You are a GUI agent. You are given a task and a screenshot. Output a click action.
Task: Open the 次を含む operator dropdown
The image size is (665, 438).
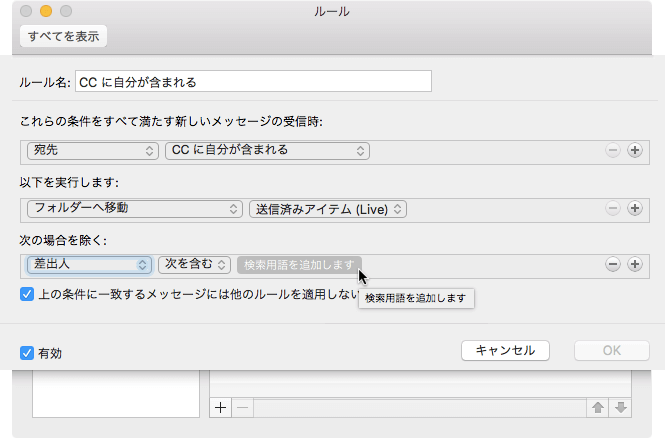tap(195, 264)
